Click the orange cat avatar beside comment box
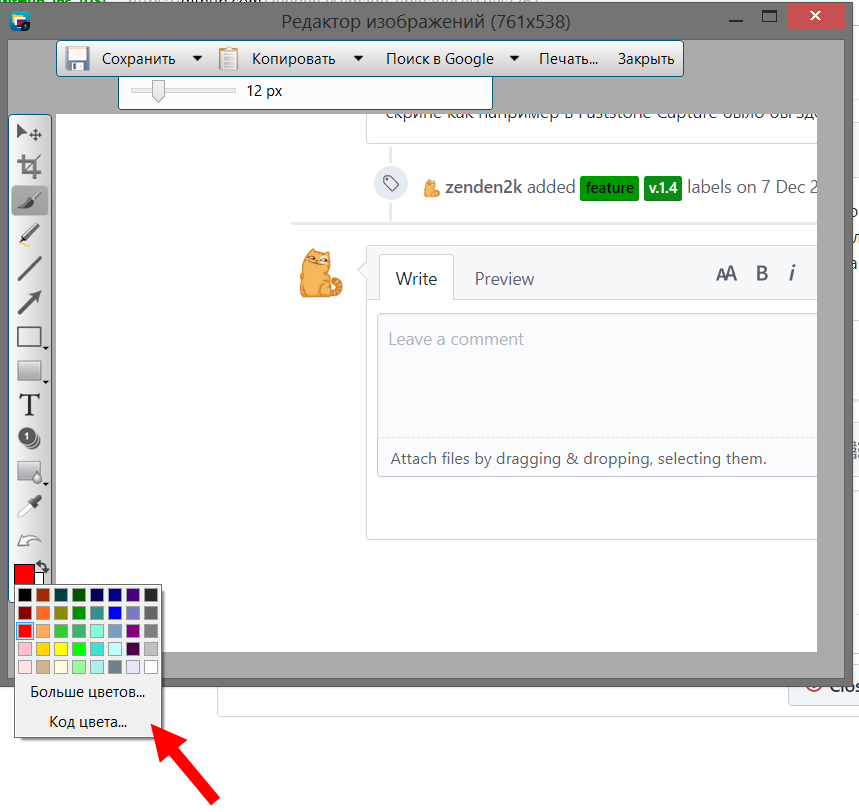859x812 pixels. point(320,273)
